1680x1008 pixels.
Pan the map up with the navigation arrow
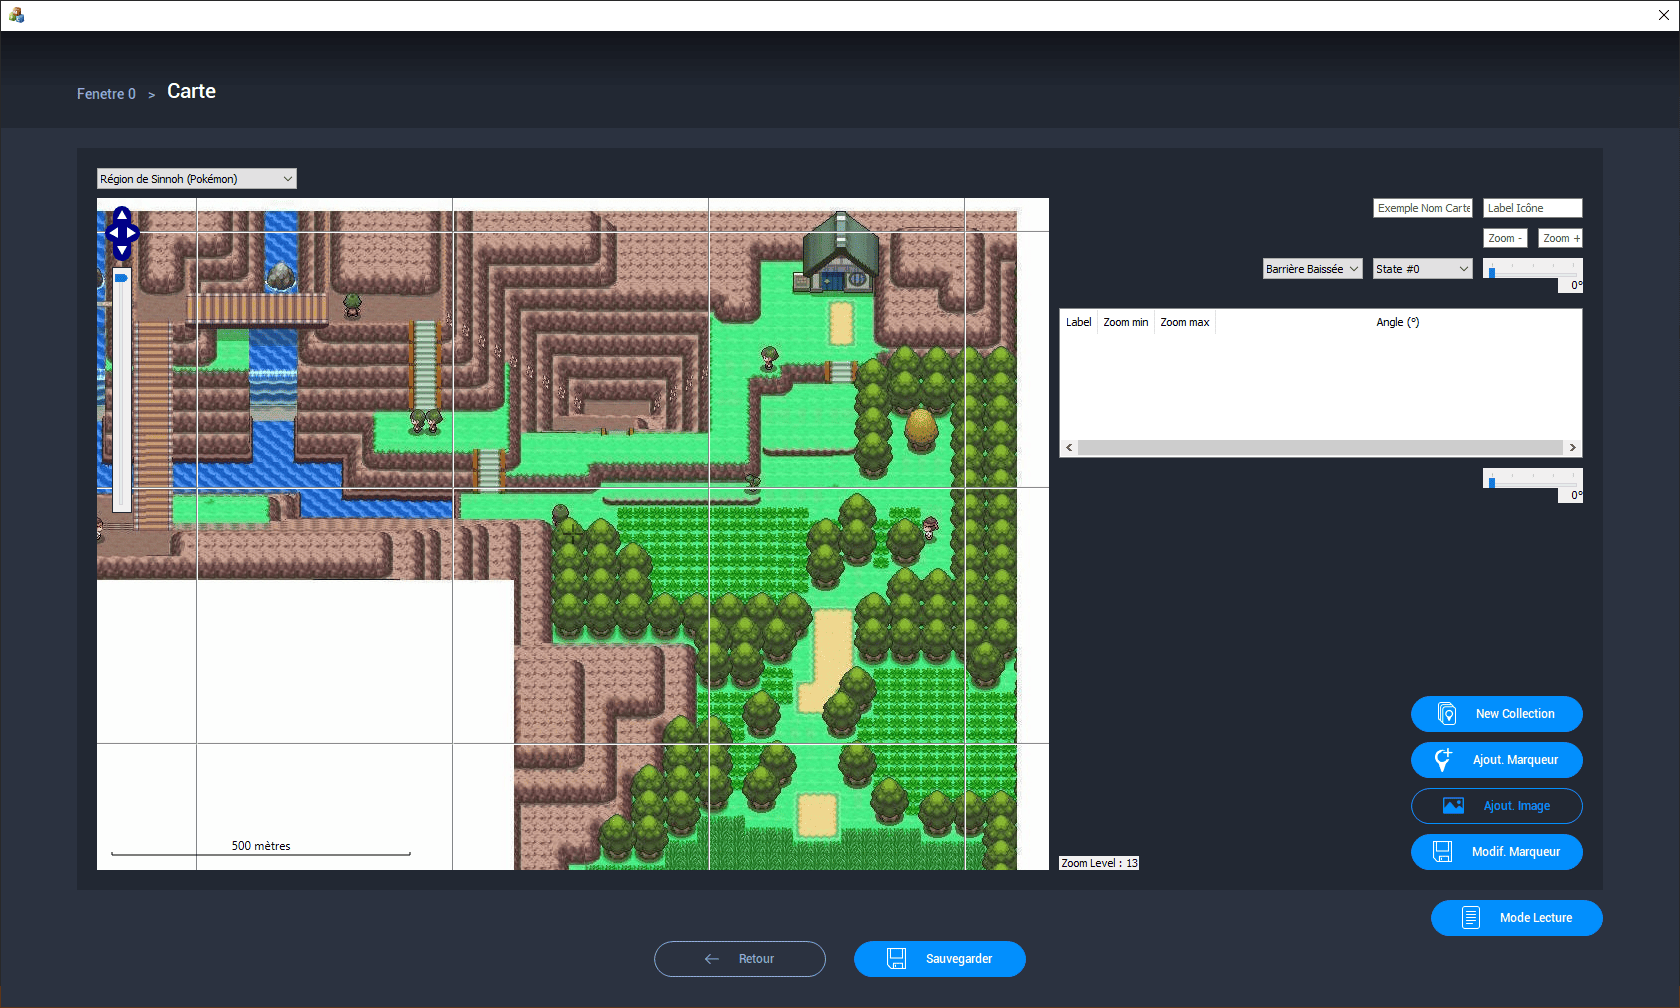point(122,215)
